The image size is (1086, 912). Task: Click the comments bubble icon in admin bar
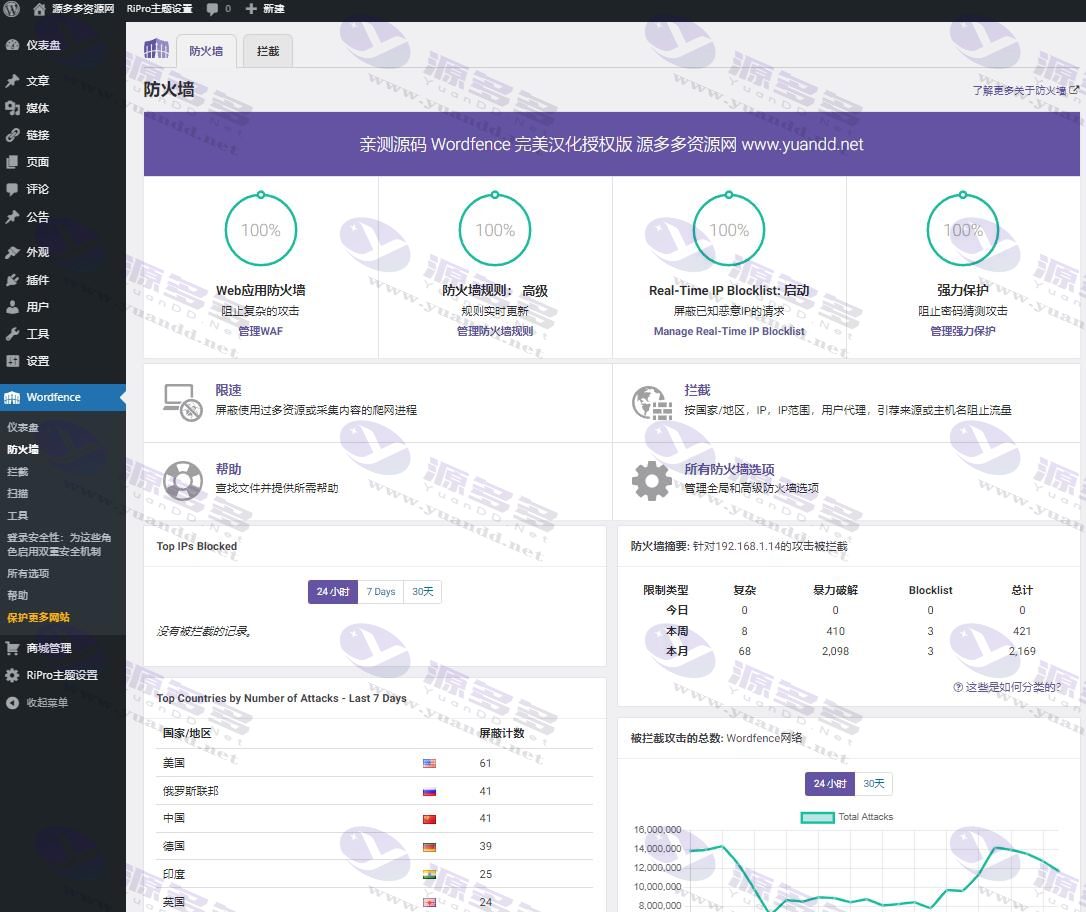click(x=213, y=9)
